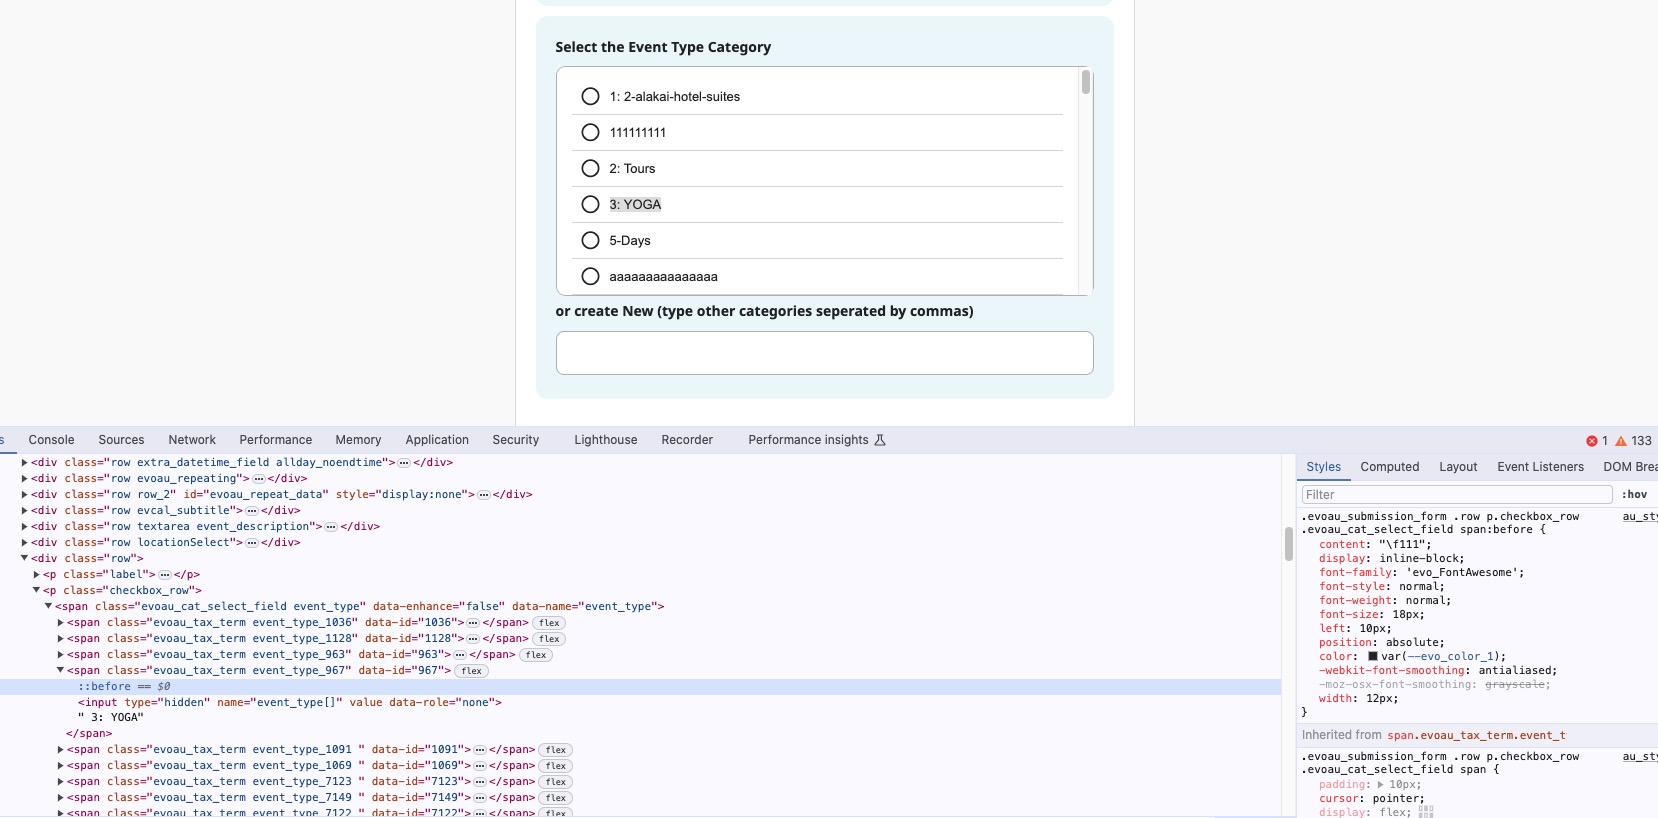Click the ellipsis in the event_type_1091 span
The width and height of the screenshot is (1658, 818).
(x=480, y=750)
